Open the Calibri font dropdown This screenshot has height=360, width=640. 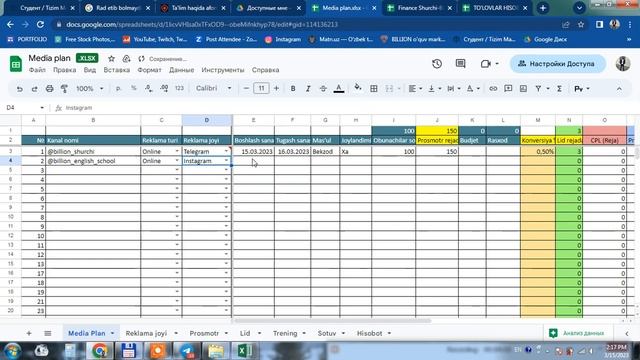point(213,89)
